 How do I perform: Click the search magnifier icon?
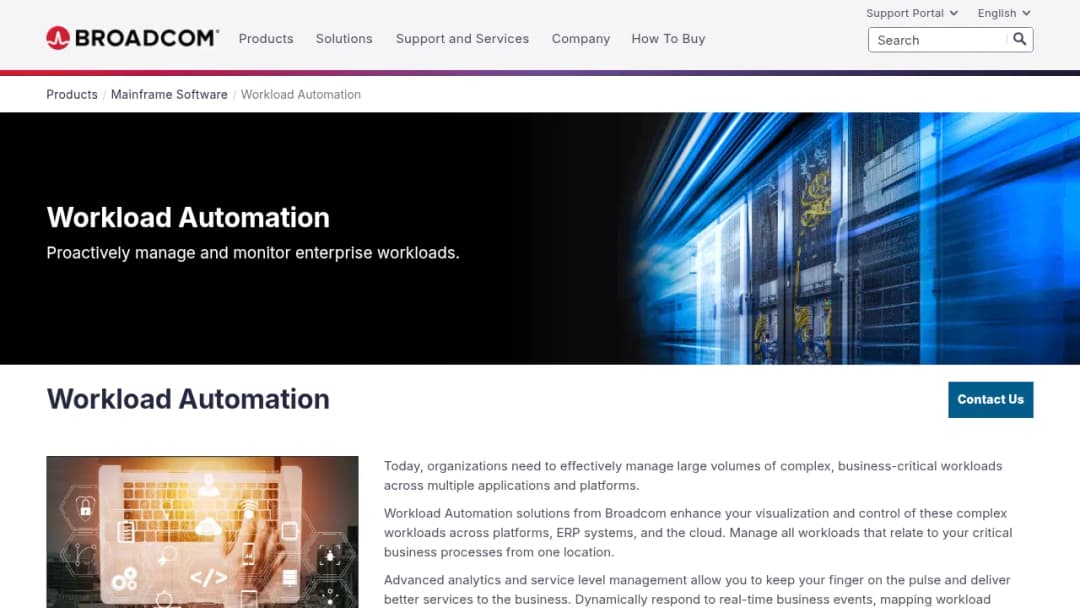1019,39
